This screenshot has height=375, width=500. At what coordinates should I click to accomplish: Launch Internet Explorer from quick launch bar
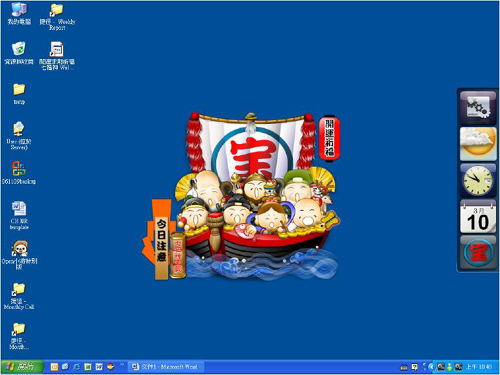76,367
